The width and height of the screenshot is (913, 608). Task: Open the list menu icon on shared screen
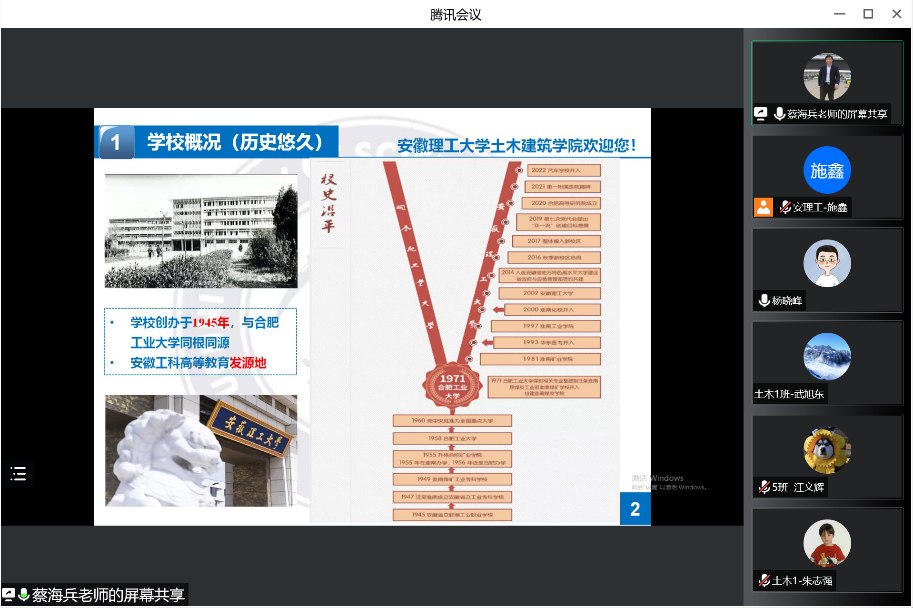pyautogui.click(x=18, y=474)
